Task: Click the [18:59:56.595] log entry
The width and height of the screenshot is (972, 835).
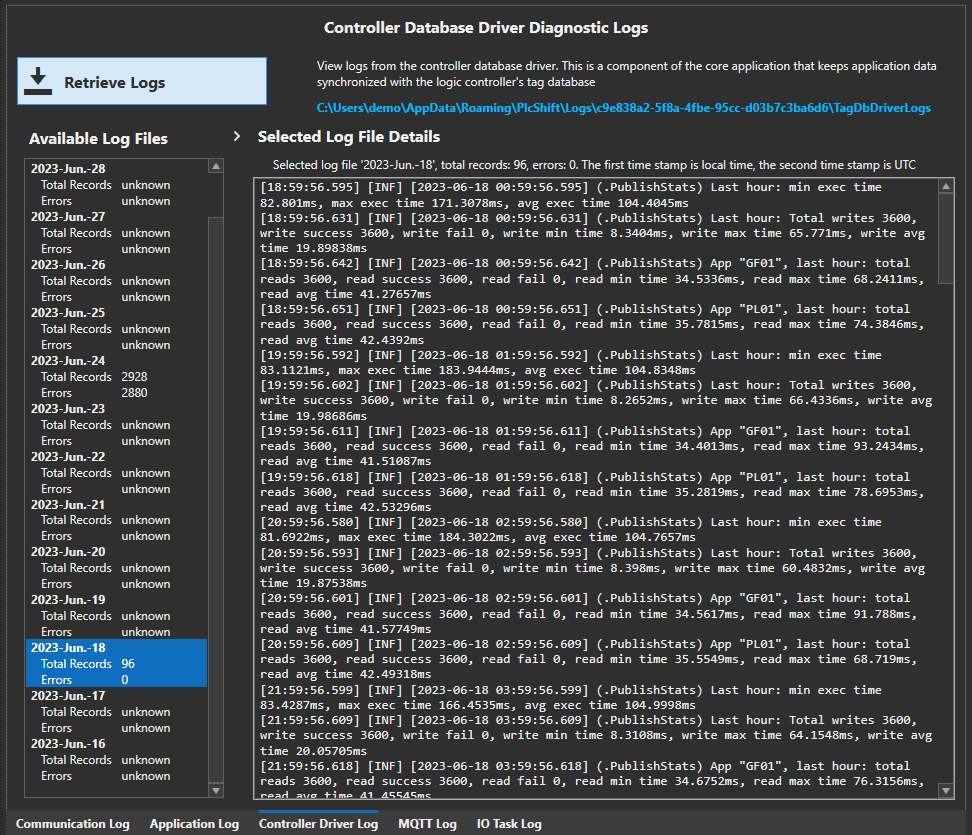Action: point(570,195)
